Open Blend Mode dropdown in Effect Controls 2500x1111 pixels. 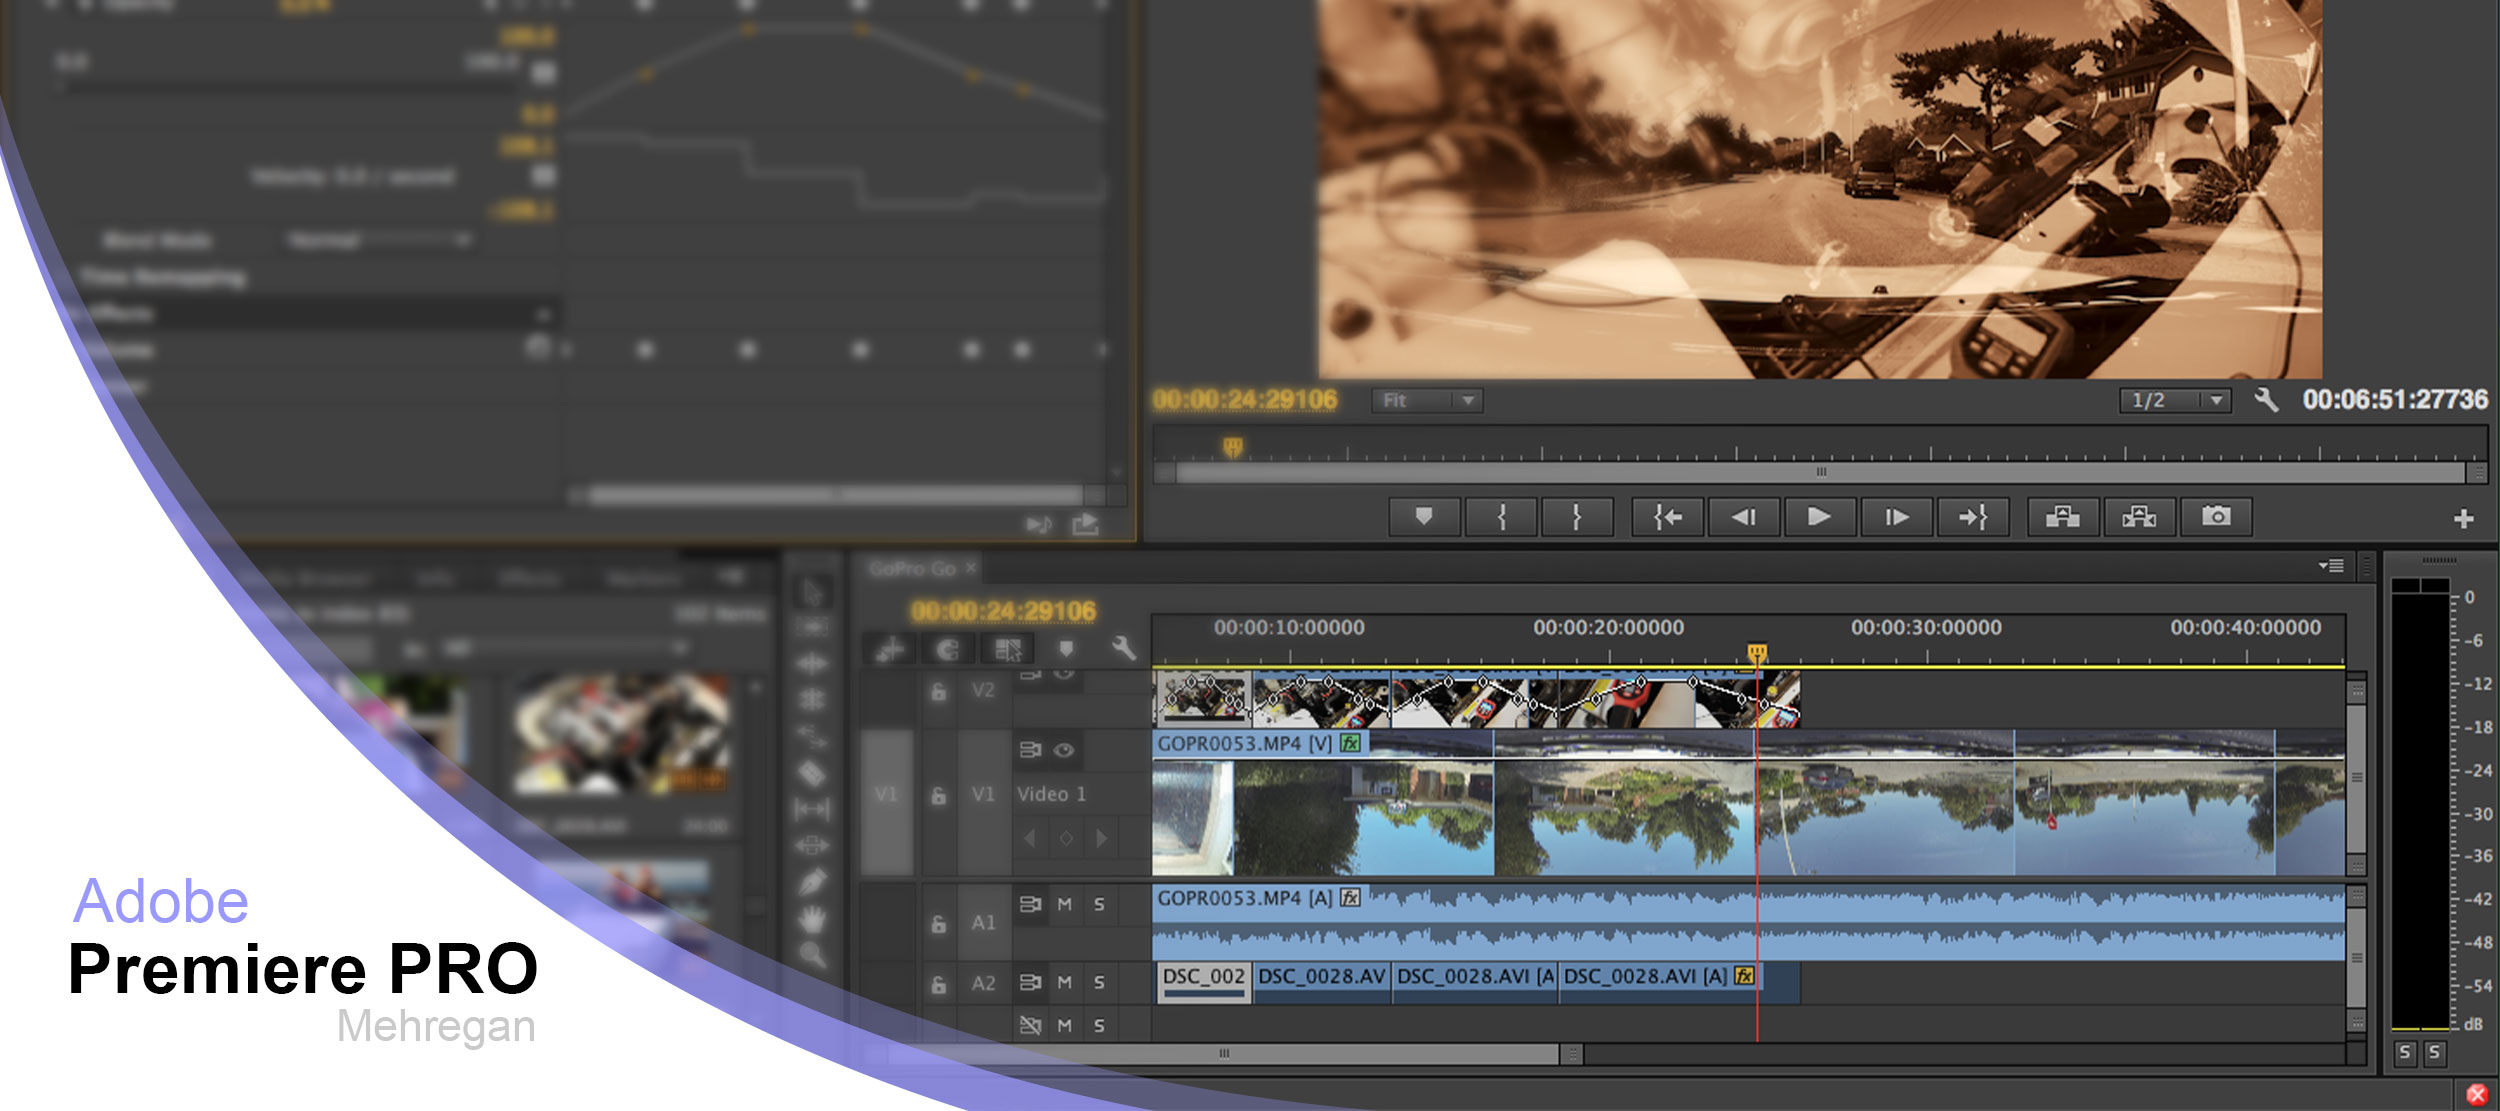tap(379, 241)
